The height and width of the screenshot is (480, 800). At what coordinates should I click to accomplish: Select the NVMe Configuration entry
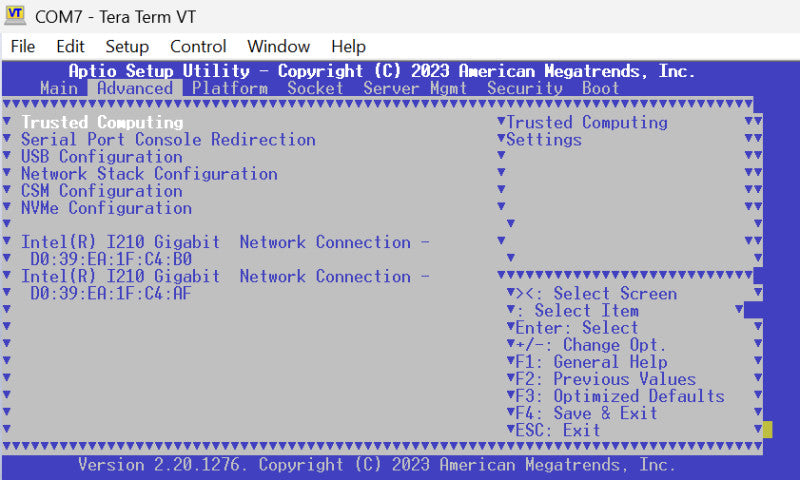(106, 208)
